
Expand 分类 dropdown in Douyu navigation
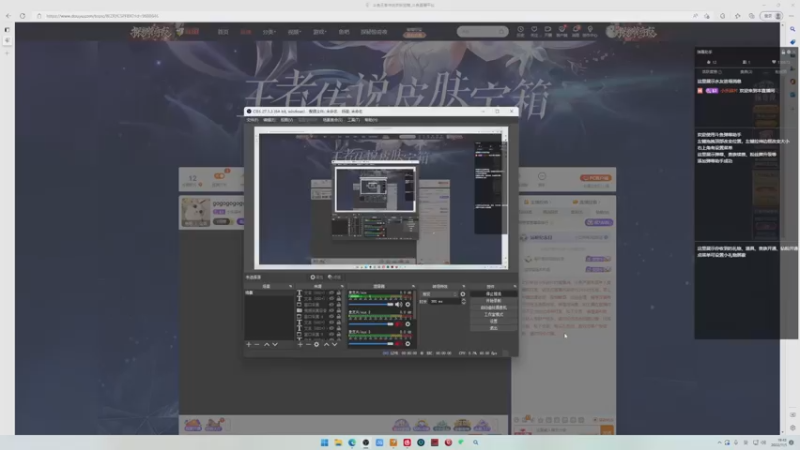(x=269, y=32)
